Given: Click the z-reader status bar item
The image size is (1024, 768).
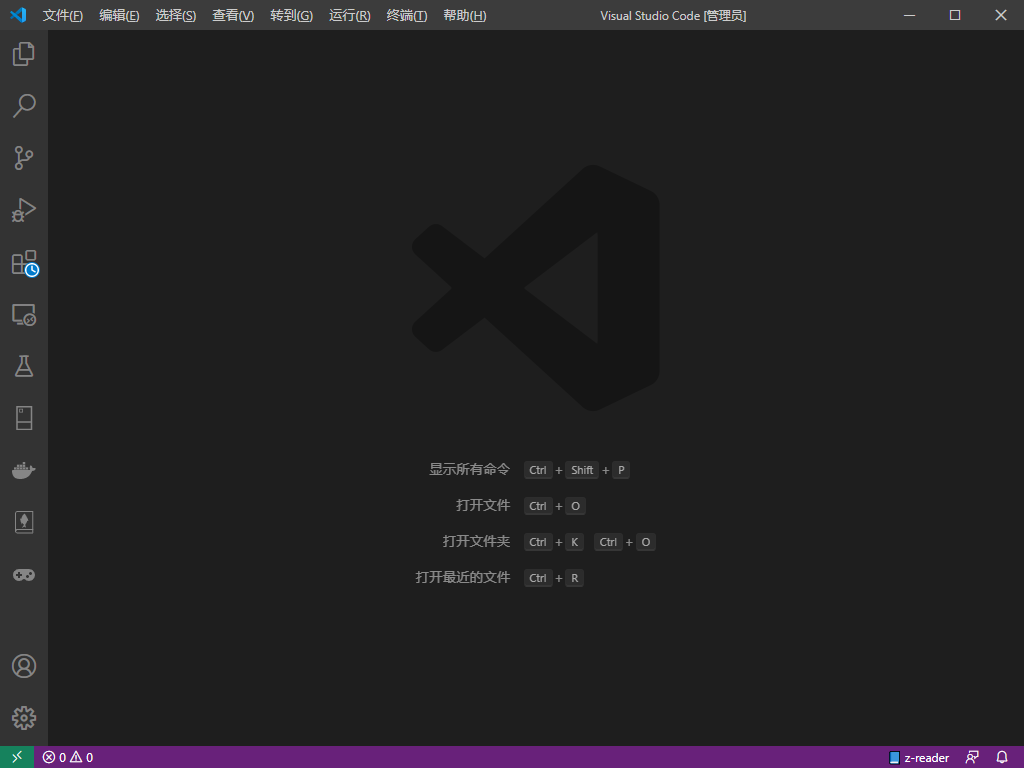Looking at the screenshot, I should coord(919,758).
